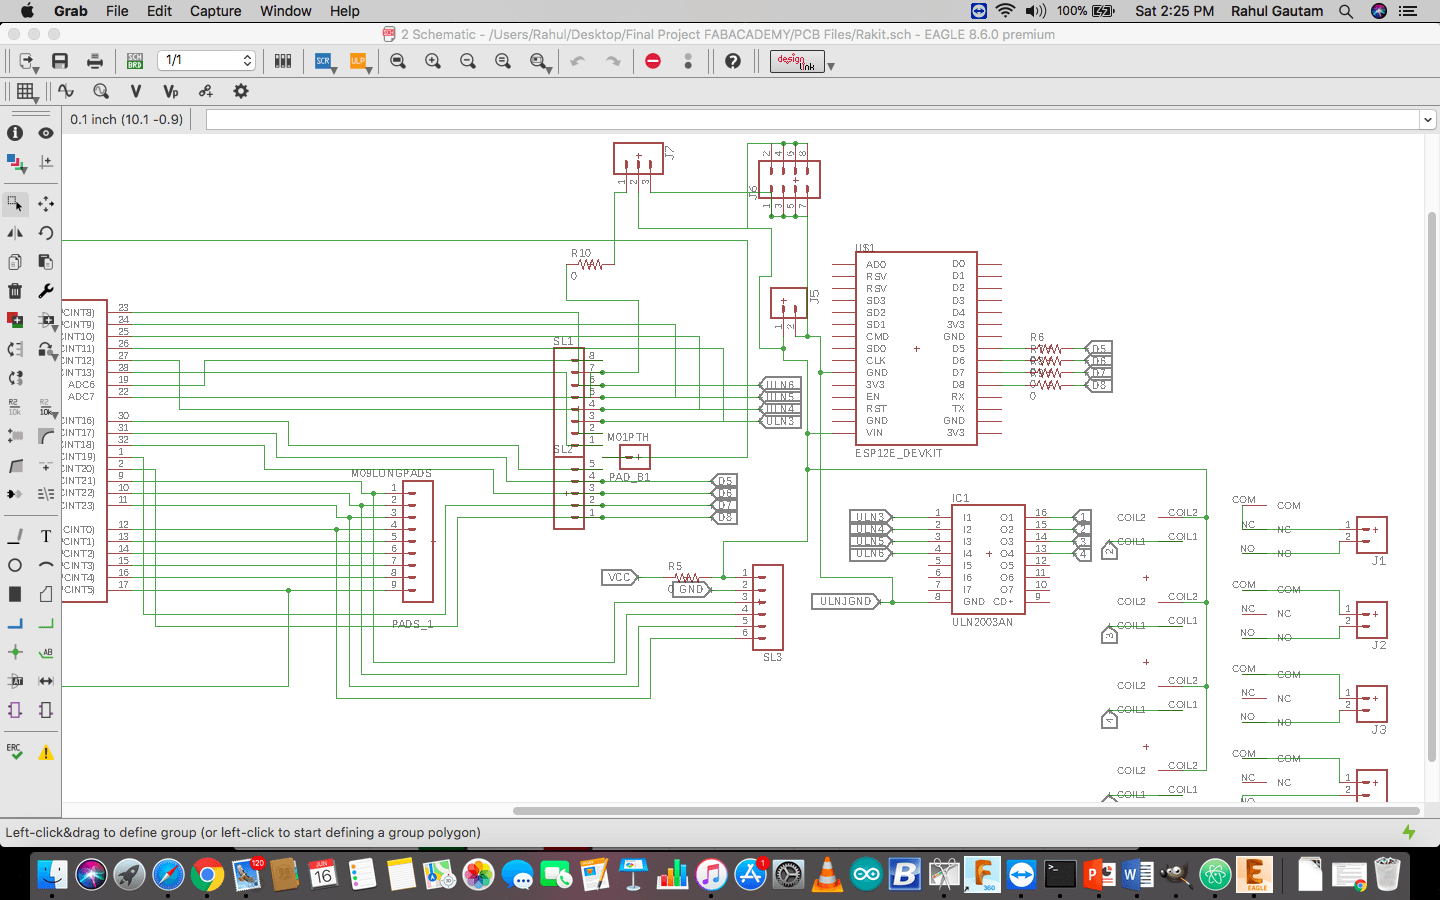Select the Junction dot tool
1440x900 pixels.
pyautogui.click(x=15, y=653)
